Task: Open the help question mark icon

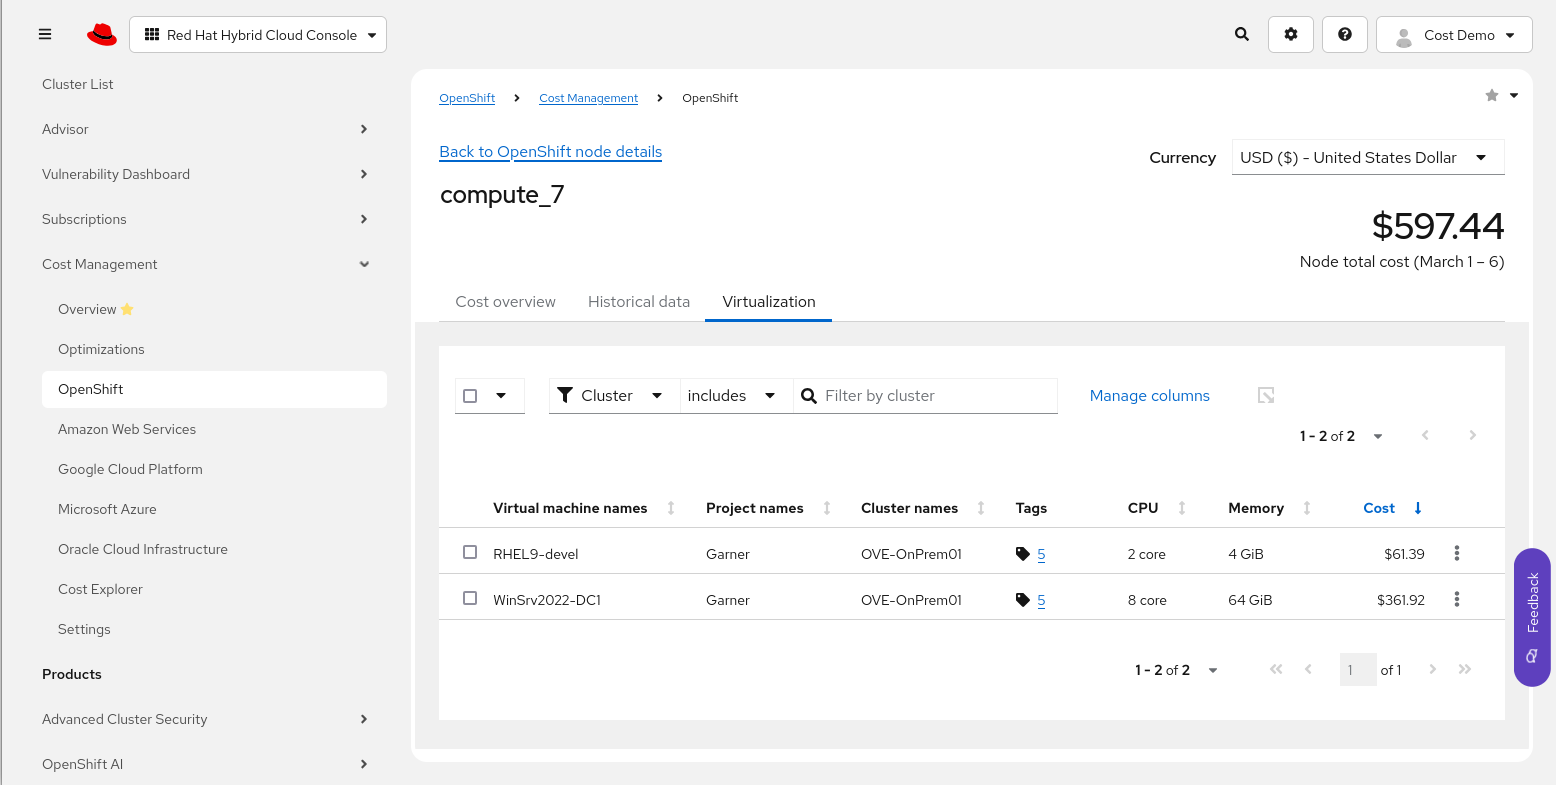Action: pos(1345,34)
